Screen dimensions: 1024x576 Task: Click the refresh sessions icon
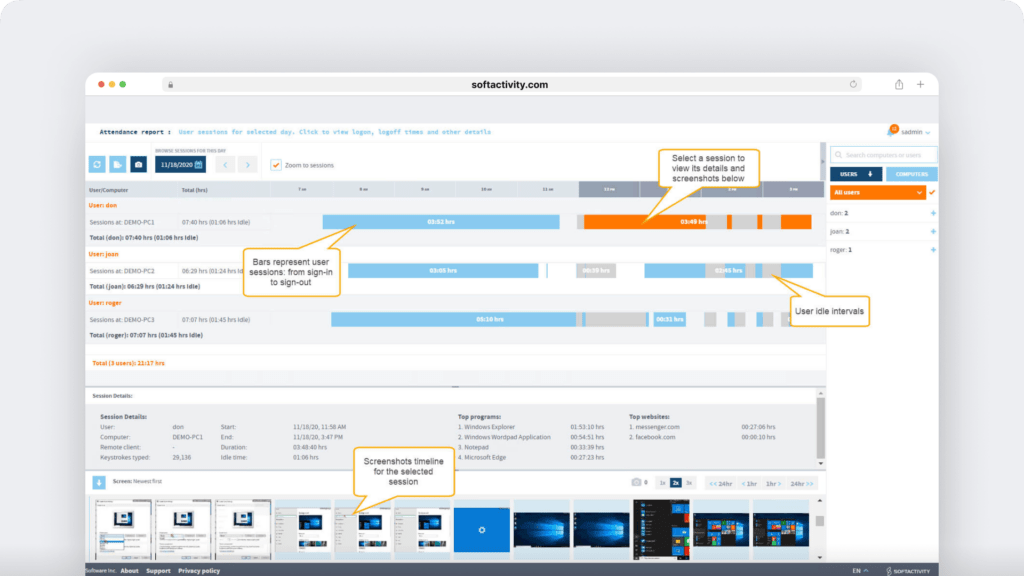tap(97, 164)
